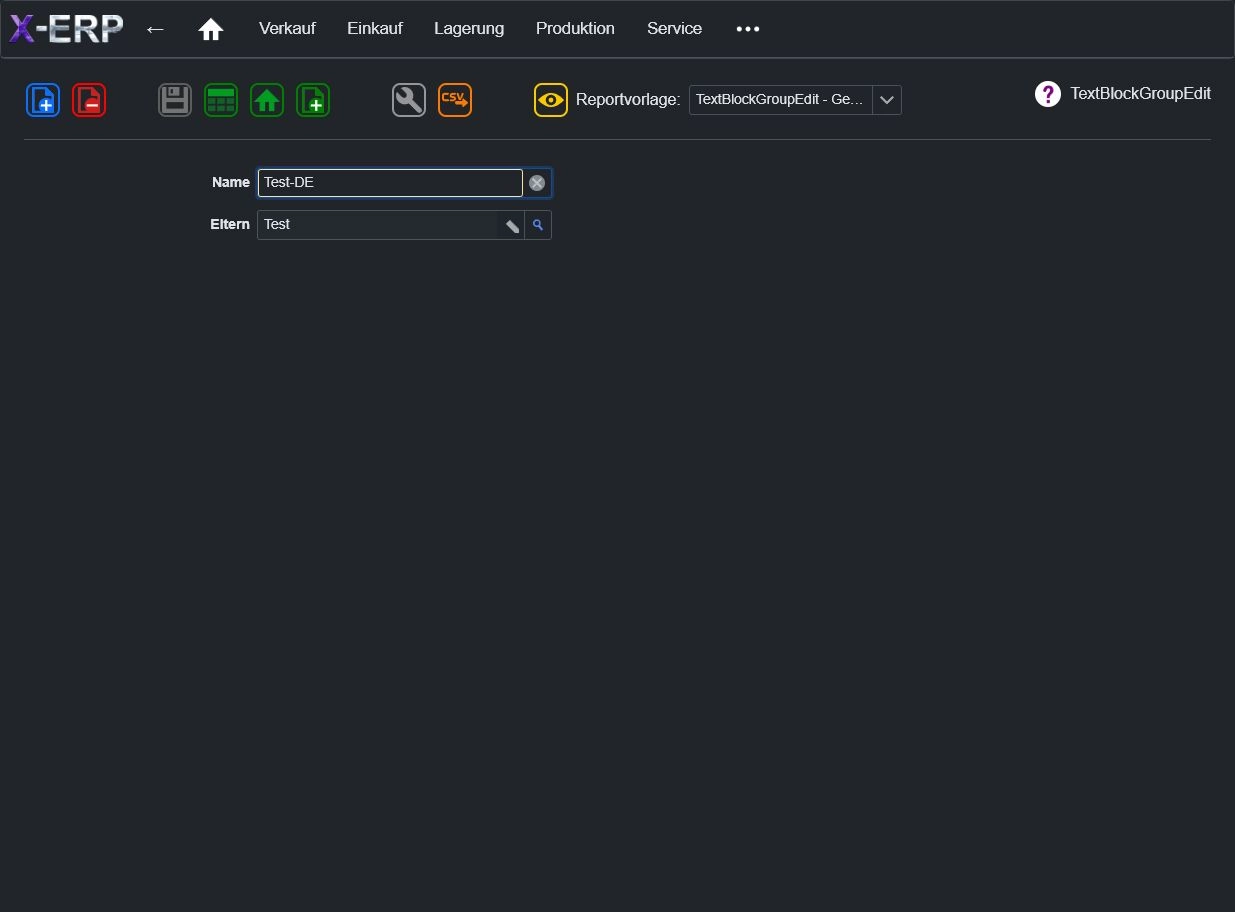Edit Eltern entry with pencil icon
Screen dimensions: 1235x912
pos(511,225)
